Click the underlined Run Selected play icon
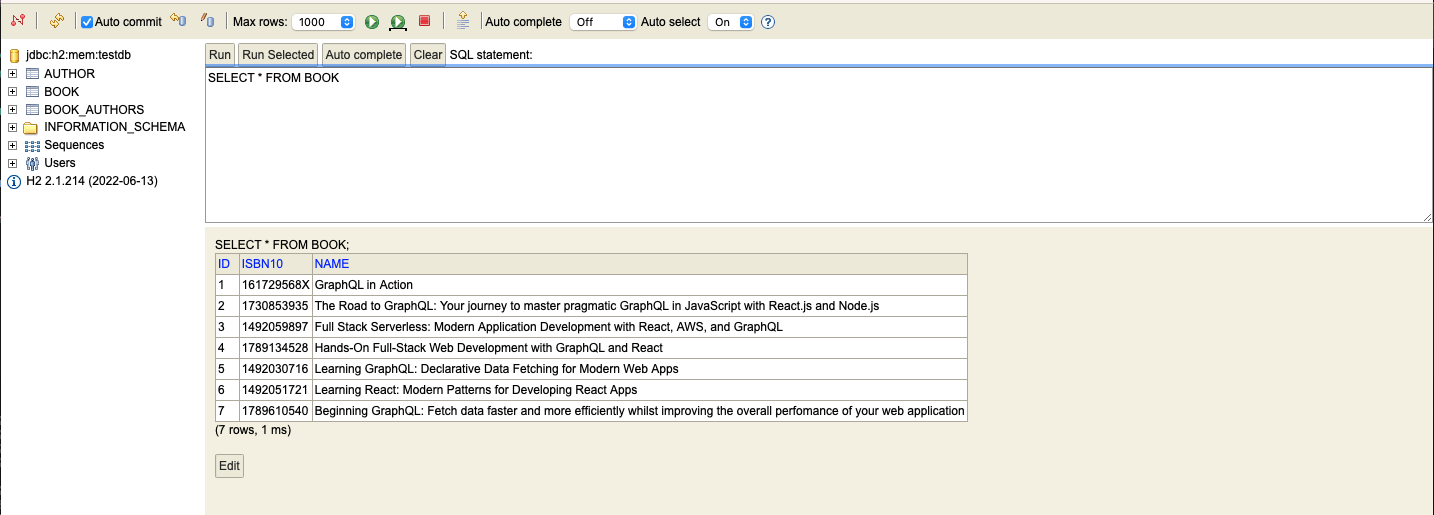 398,22
